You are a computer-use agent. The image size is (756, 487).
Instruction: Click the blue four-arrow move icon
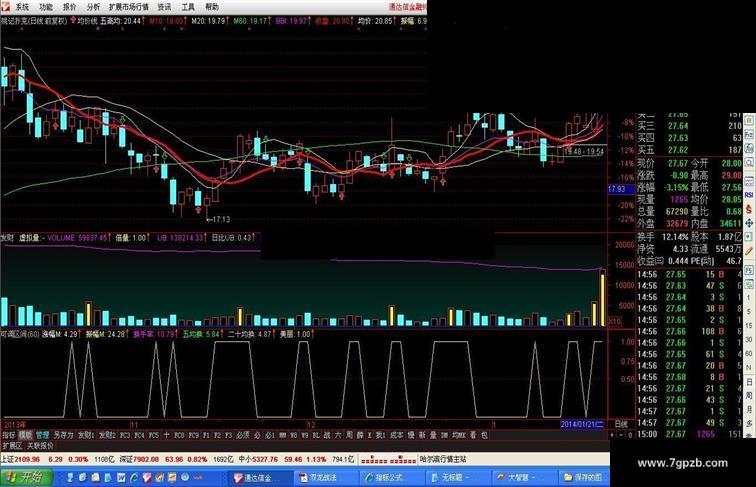tap(749, 223)
